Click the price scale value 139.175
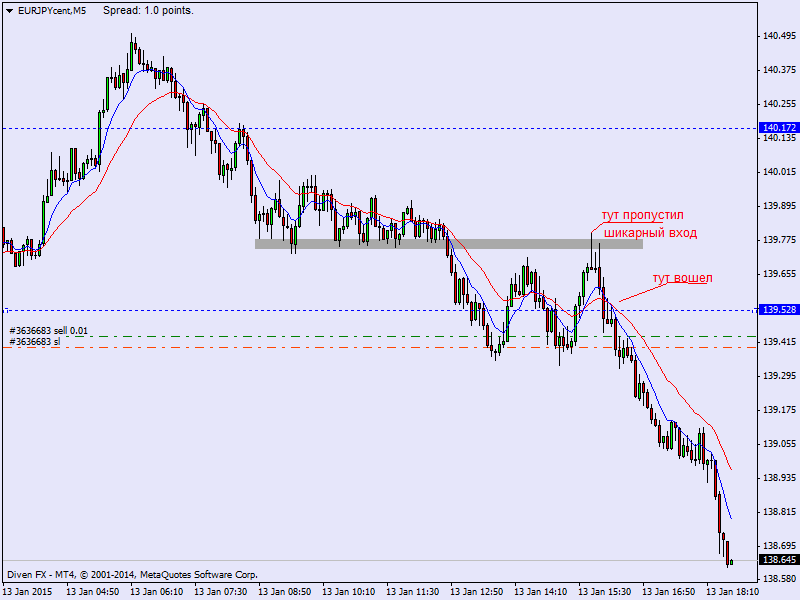 (779, 410)
